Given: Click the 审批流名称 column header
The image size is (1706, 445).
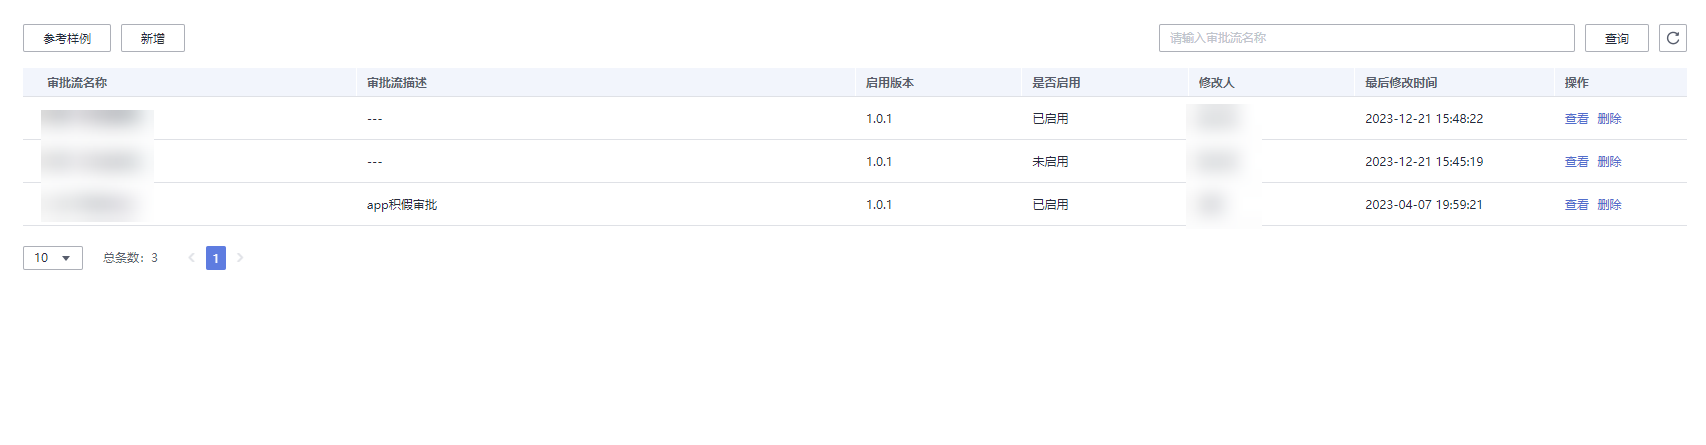Looking at the screenshot, I should pos(77,83).
